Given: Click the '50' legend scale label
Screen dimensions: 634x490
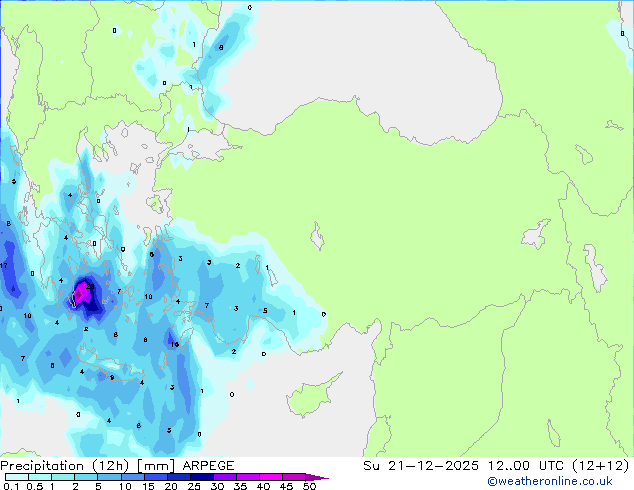Looking at the screenshot, I should 310,486.
